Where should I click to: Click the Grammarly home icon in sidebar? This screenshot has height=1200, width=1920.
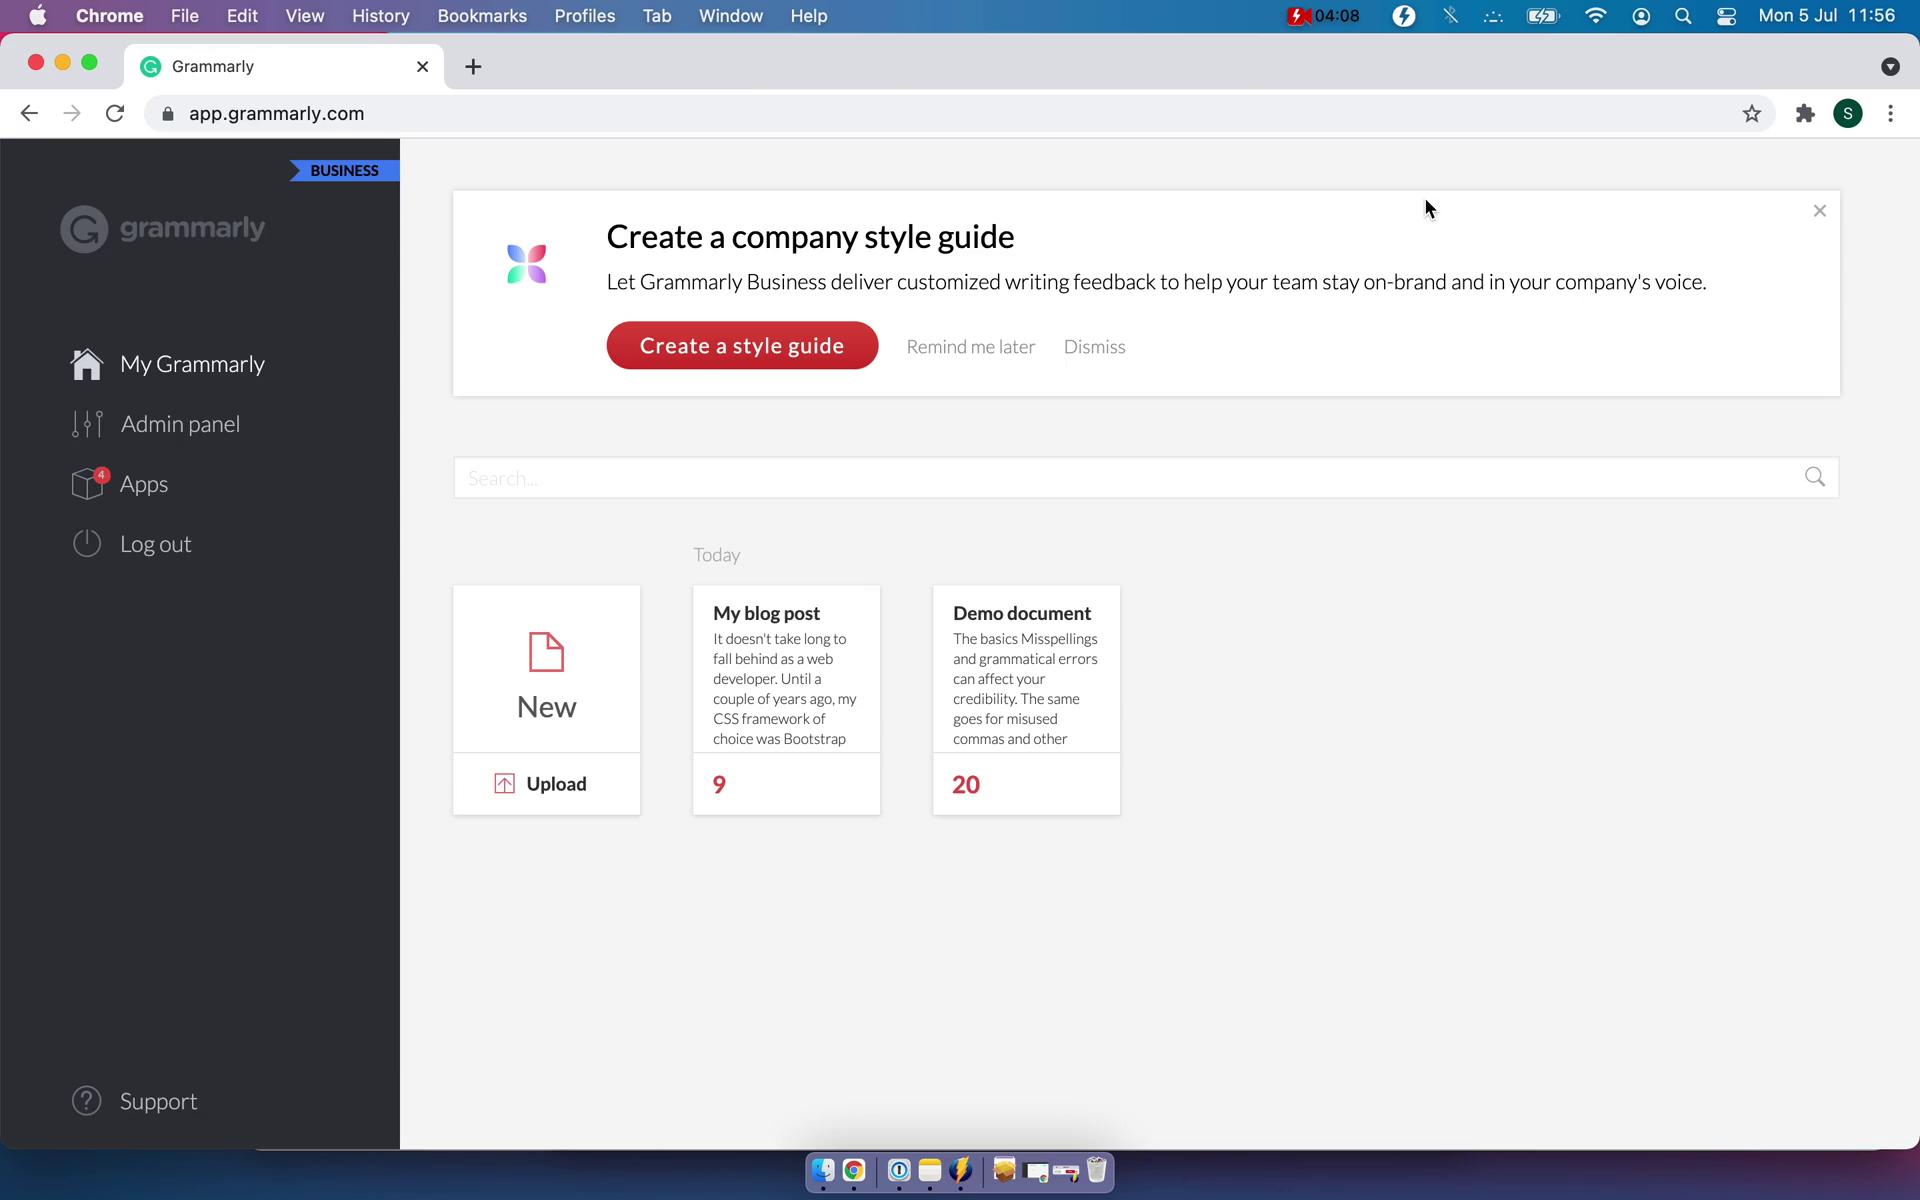point(86,362)
